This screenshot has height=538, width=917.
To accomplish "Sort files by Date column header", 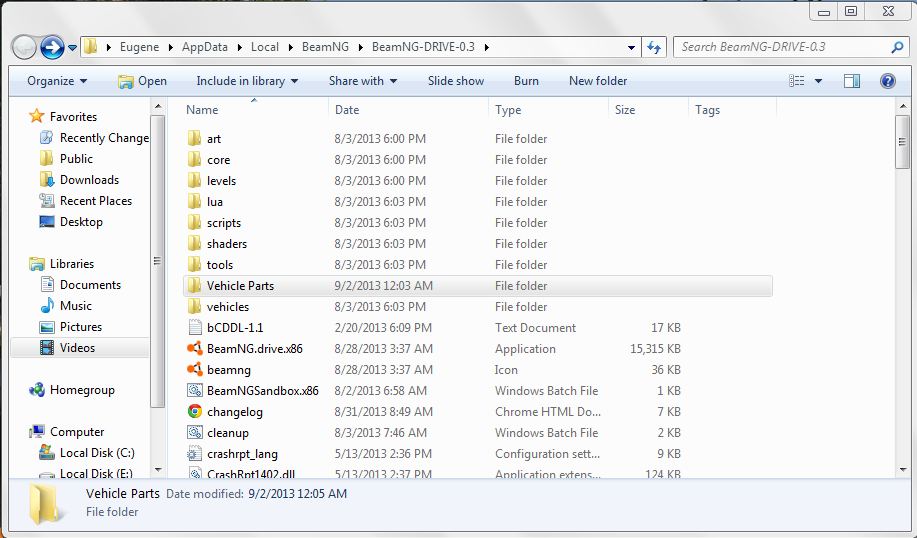I will point(347,110).
